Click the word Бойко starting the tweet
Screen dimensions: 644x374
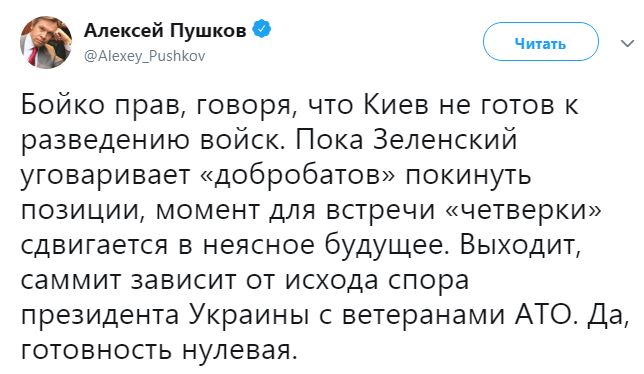click(x=63, y=104)
